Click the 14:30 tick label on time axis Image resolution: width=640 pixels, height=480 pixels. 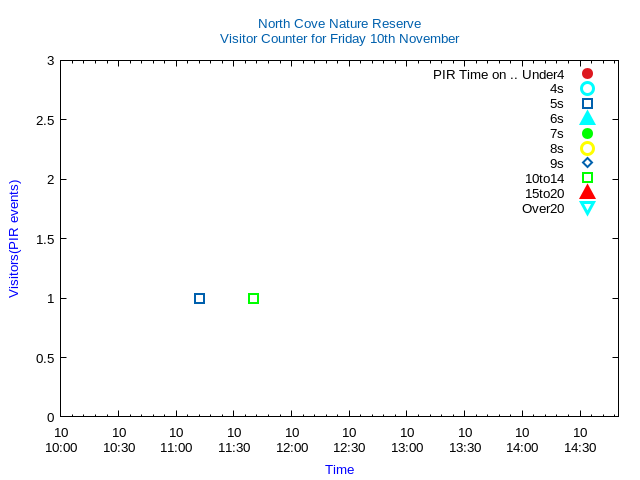pos(580,448)
